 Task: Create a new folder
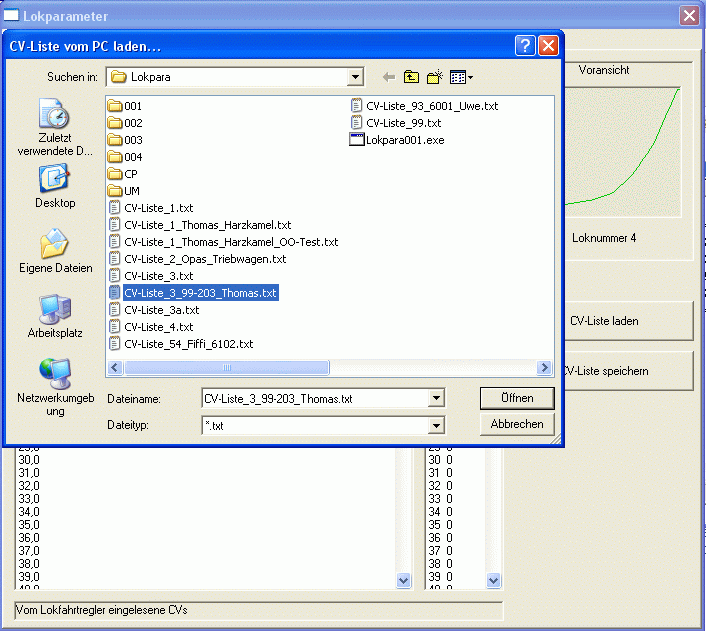click(435, 77)
